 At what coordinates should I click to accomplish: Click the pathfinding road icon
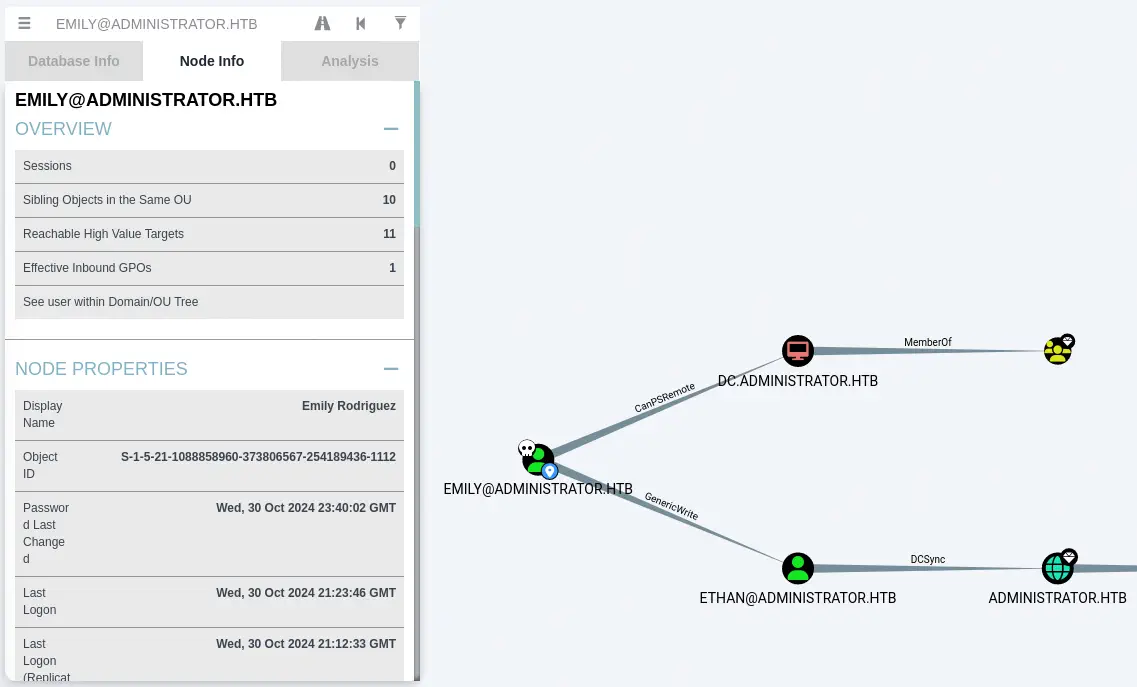tap(322, 23)
